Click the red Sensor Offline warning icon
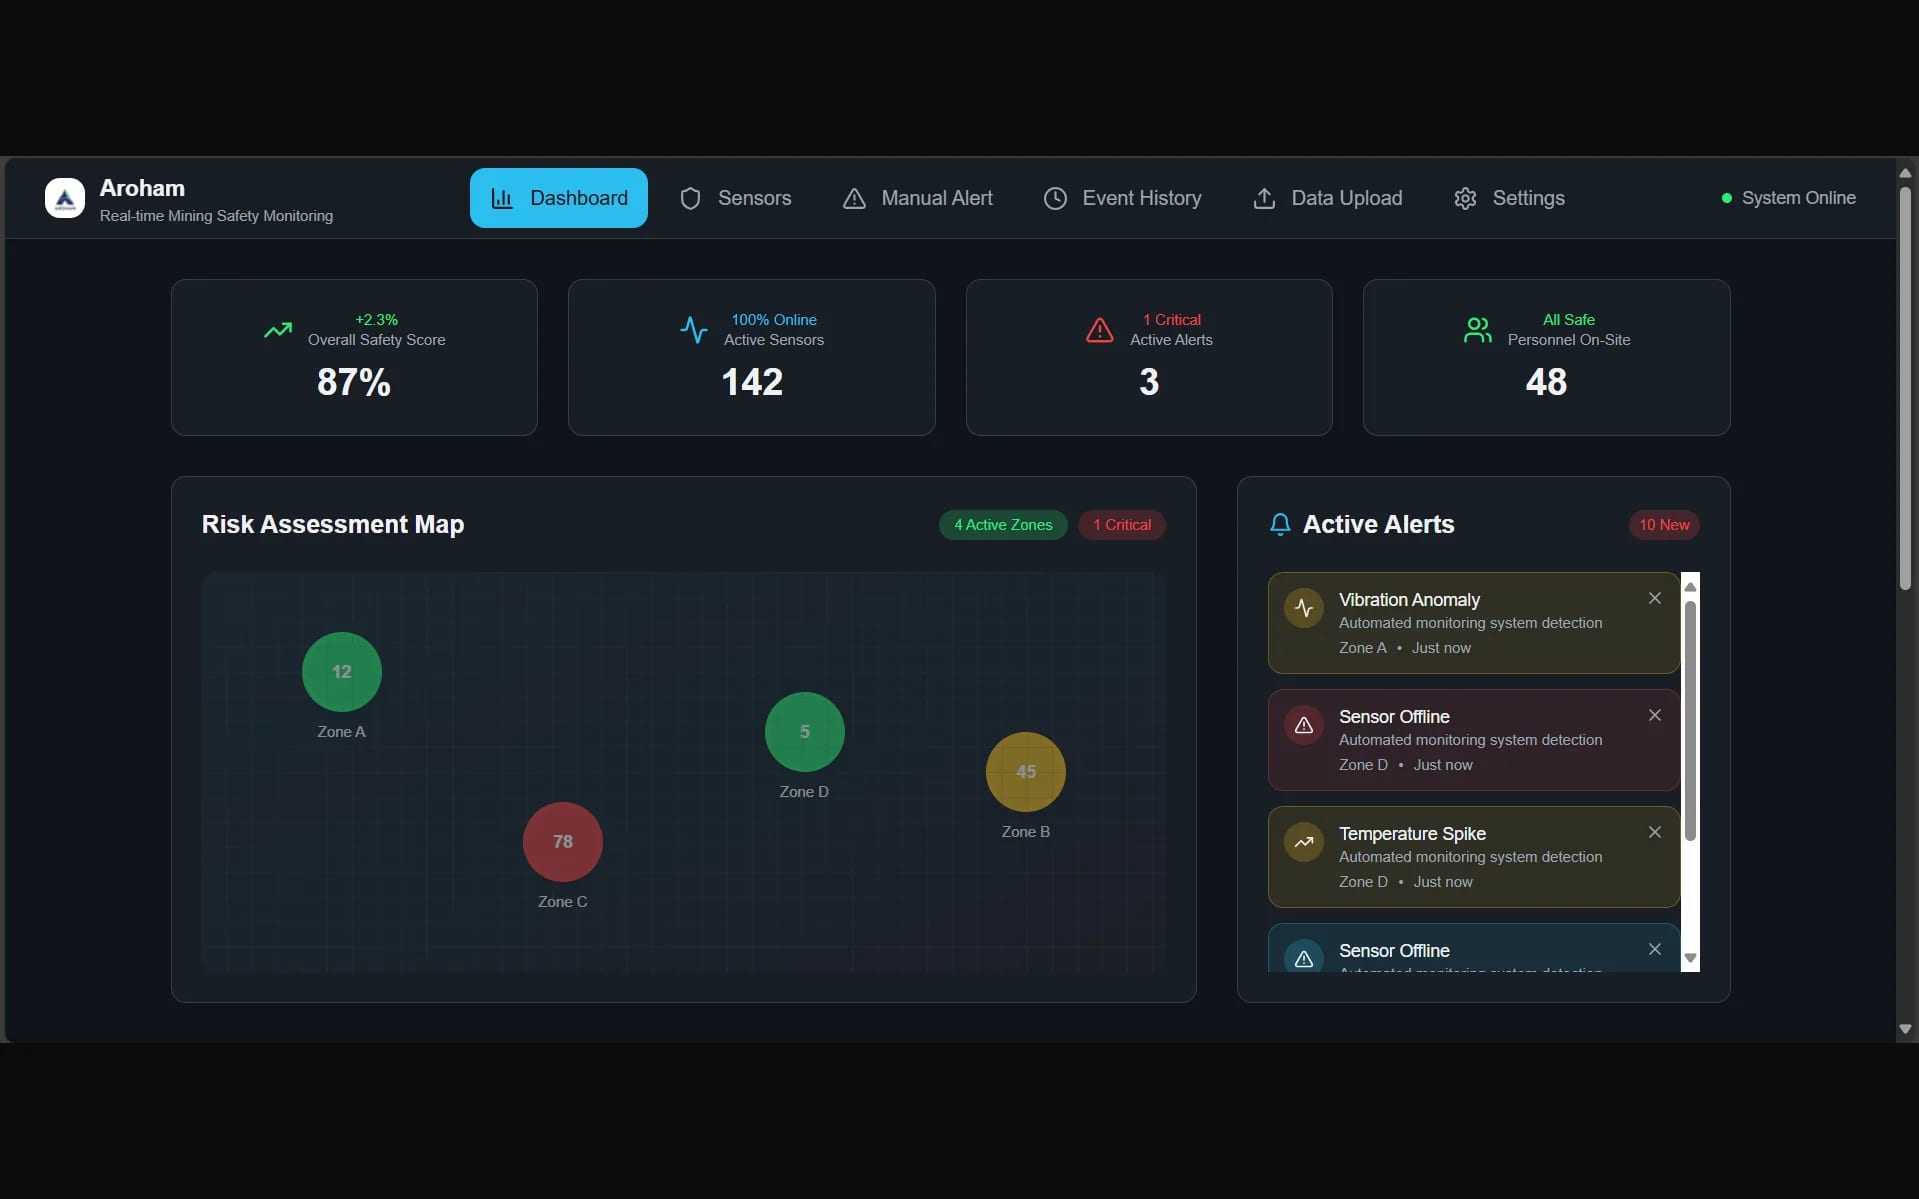The height and width of the screenshot is (1199, 1919). pos(1304,725)
